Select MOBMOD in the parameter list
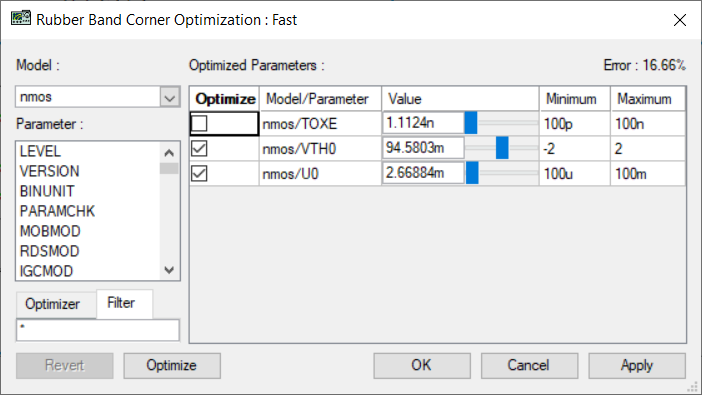Viewport: 702px width, 395px height. point(50,231)
